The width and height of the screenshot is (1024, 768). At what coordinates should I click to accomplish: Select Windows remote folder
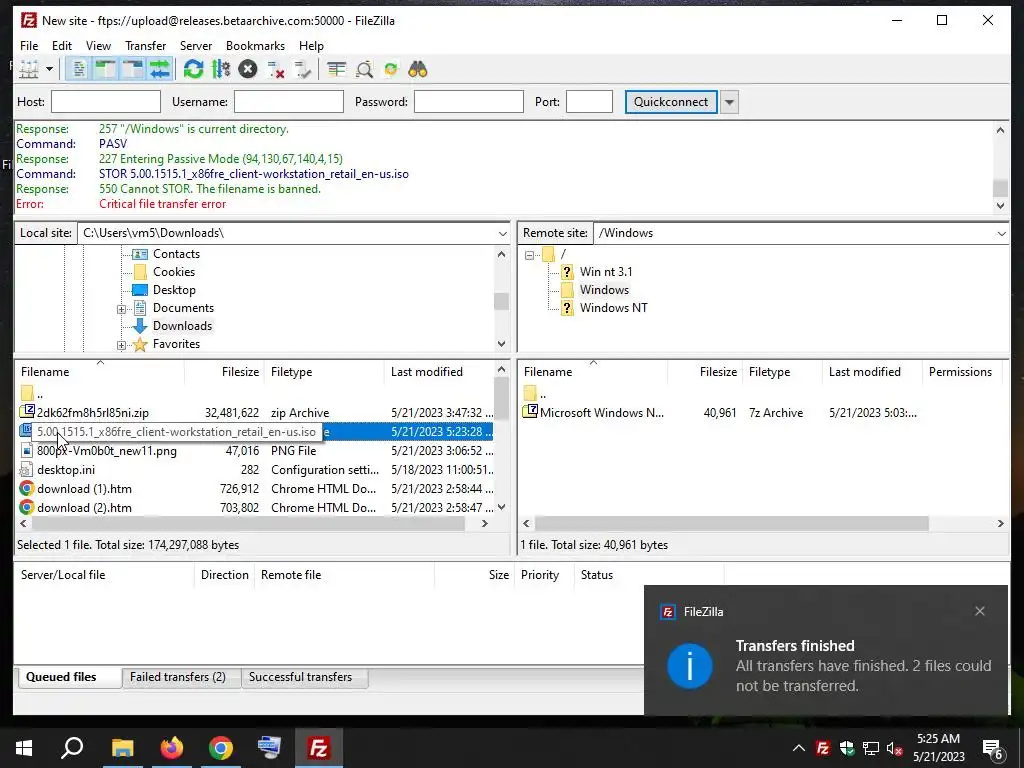click(604, 290)
